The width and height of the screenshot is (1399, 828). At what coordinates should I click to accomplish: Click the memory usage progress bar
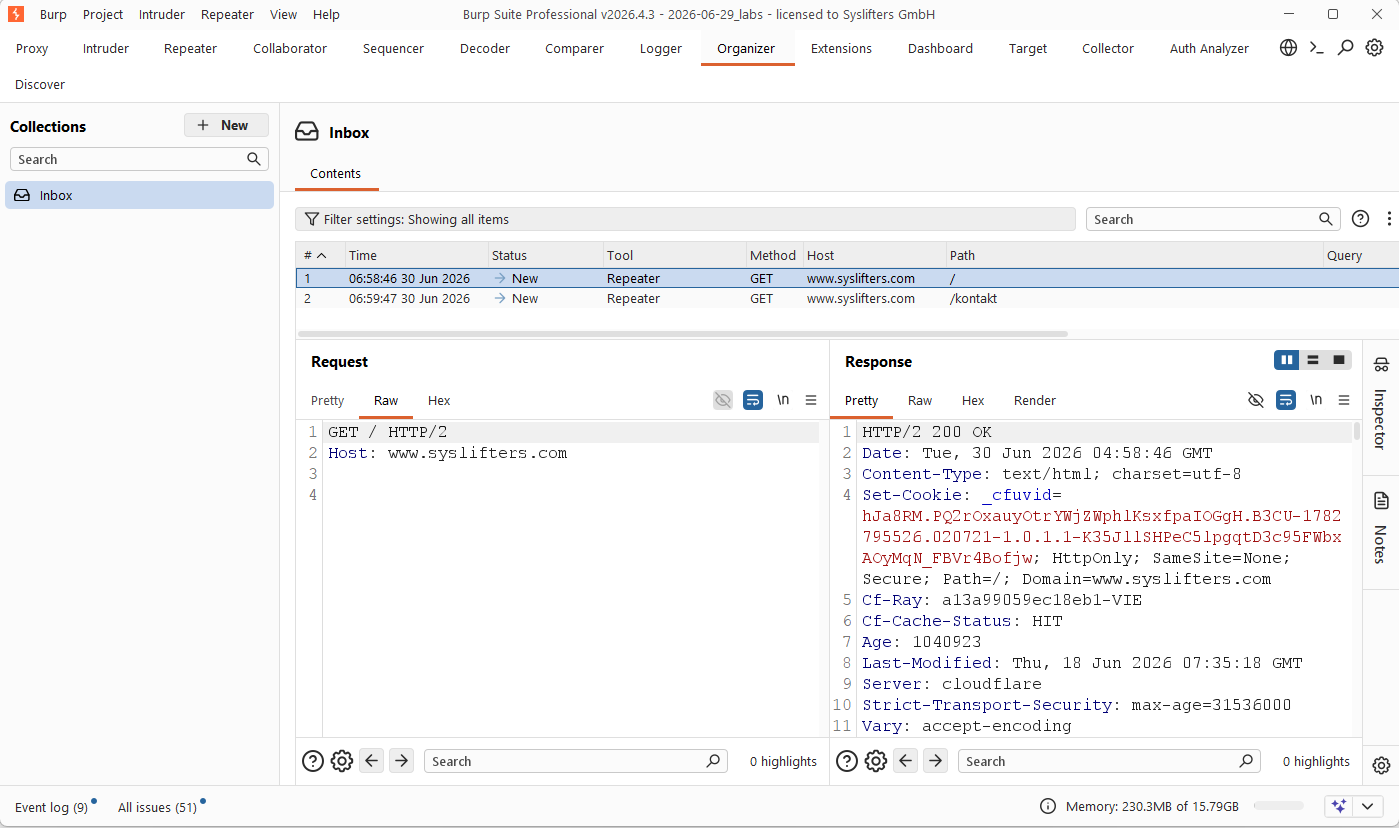[x=1278, y=806]
